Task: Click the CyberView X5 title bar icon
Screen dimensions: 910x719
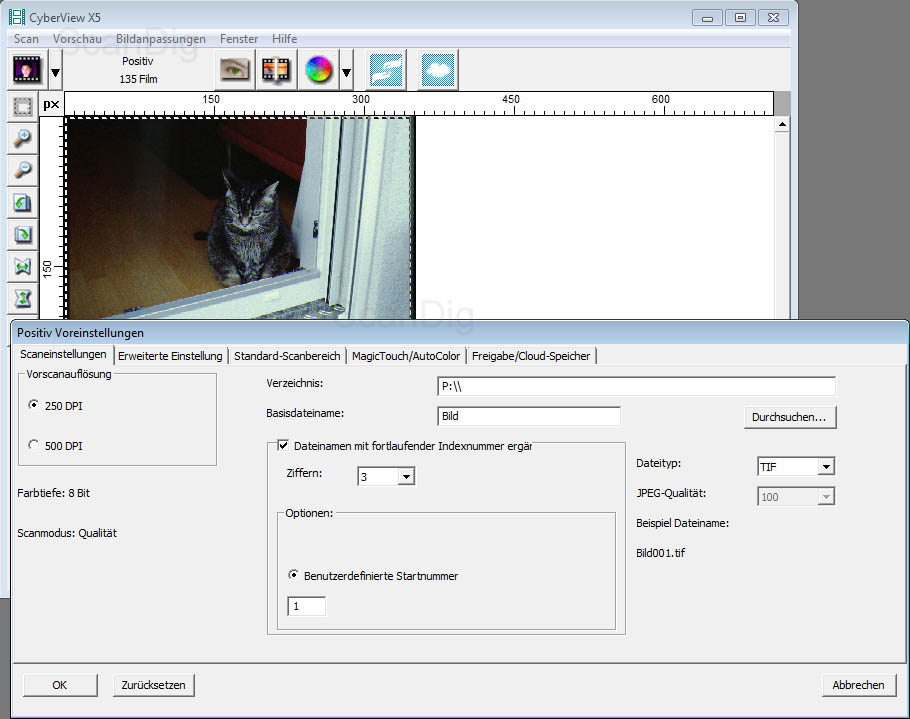Action: 17,17
